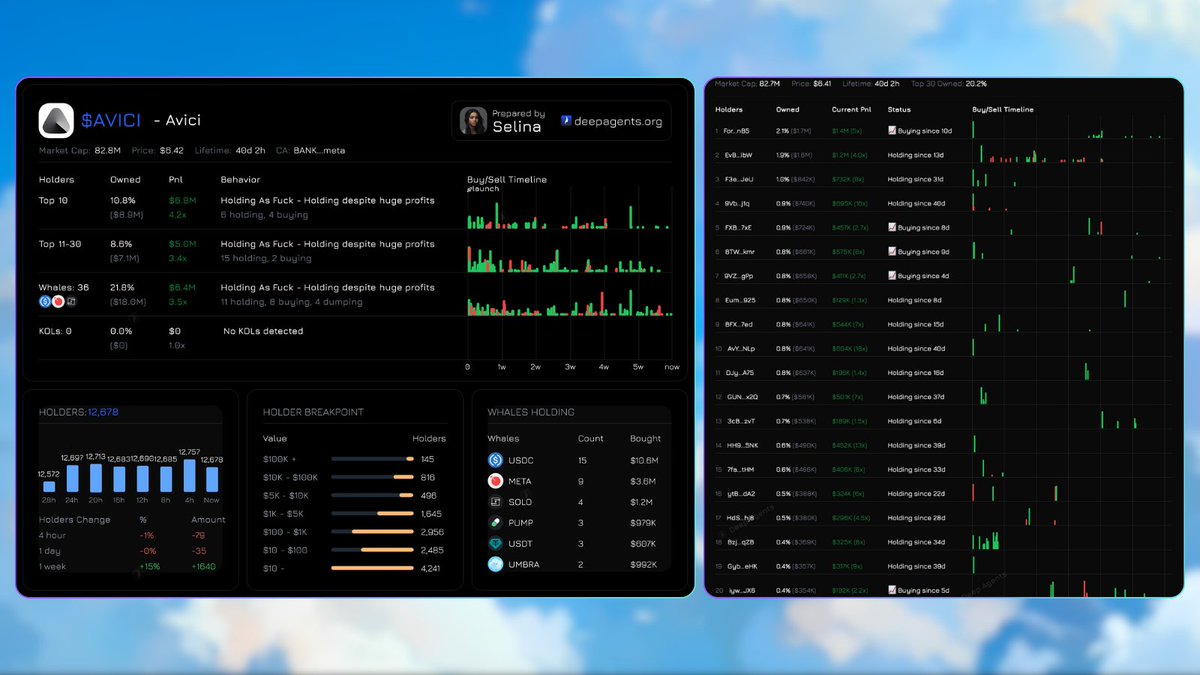1200x675 pixels.
Task: Click the 4h bar showing 12,757
Action: [x=189, y=476]
